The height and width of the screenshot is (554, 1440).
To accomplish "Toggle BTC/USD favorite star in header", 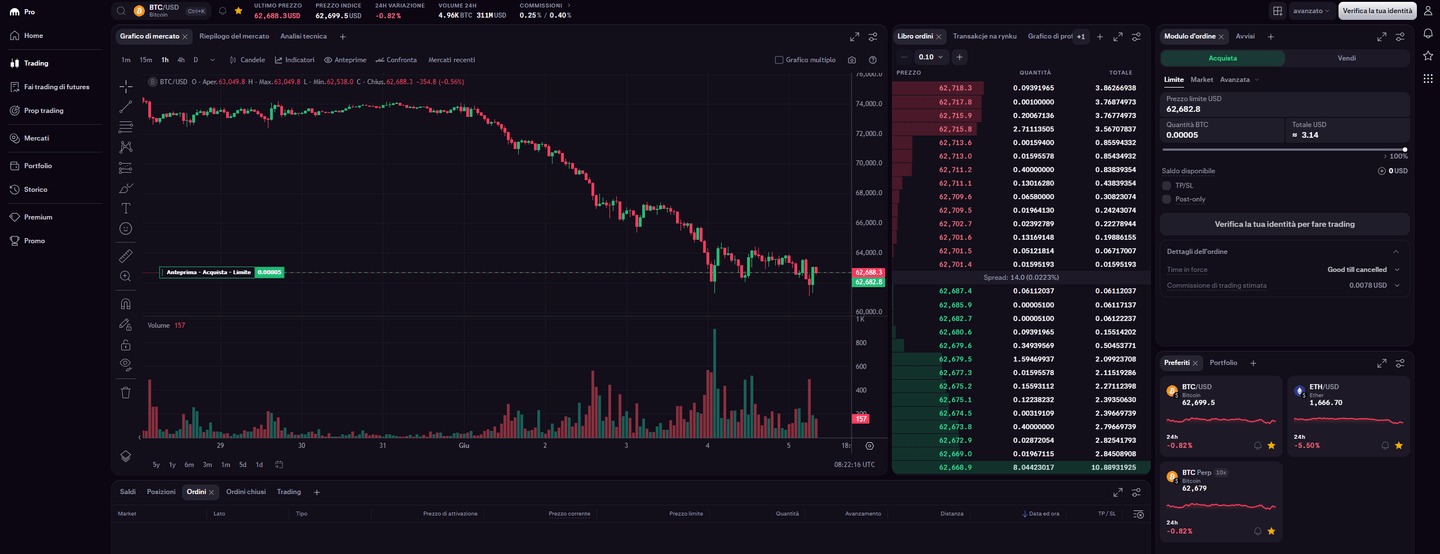I will coord(238,11).
